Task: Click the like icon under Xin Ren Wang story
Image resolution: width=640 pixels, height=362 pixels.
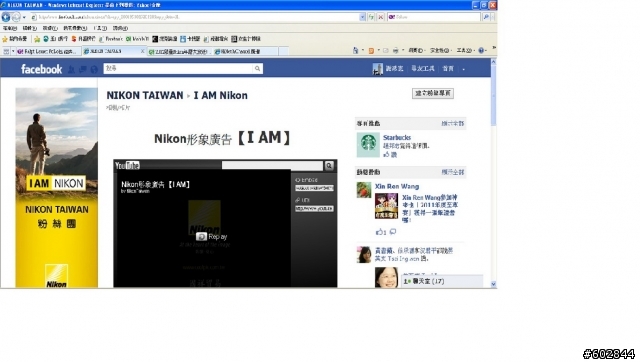Action: tap(380, 232)
